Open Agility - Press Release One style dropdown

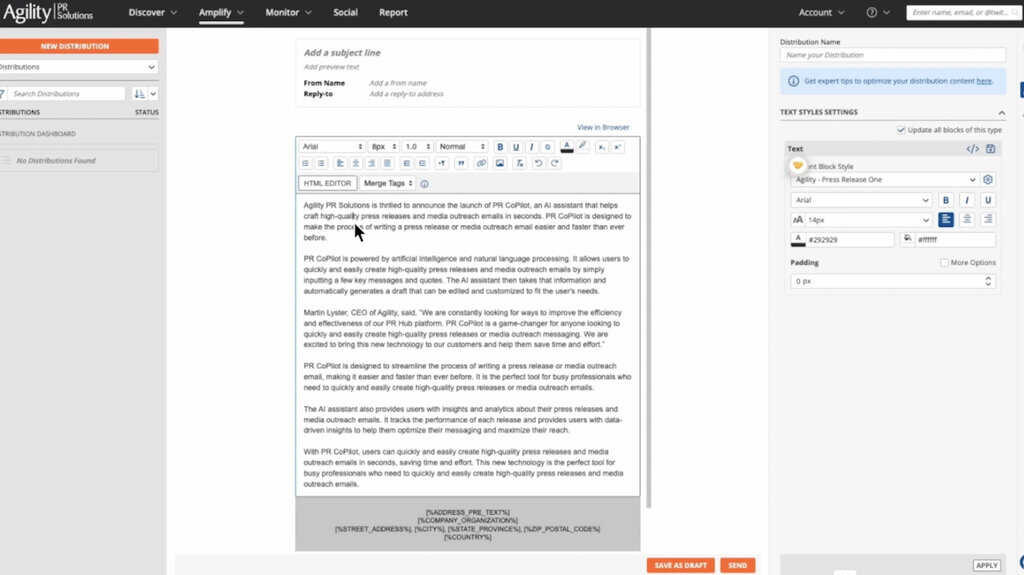[x=884, y=180]
